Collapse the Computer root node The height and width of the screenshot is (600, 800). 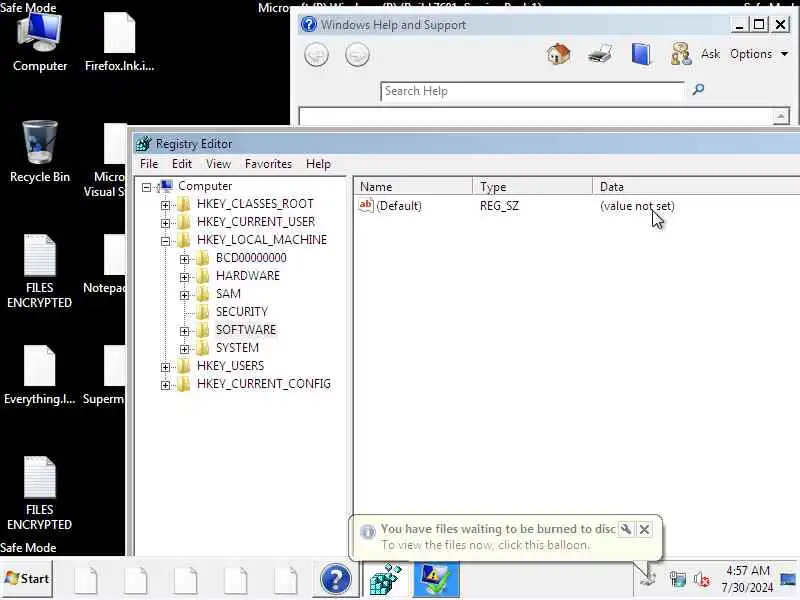click(146, 187)
